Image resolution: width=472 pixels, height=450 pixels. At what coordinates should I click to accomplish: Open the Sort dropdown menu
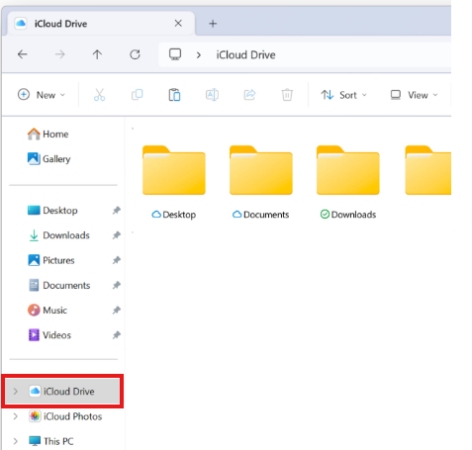(344, 95)
